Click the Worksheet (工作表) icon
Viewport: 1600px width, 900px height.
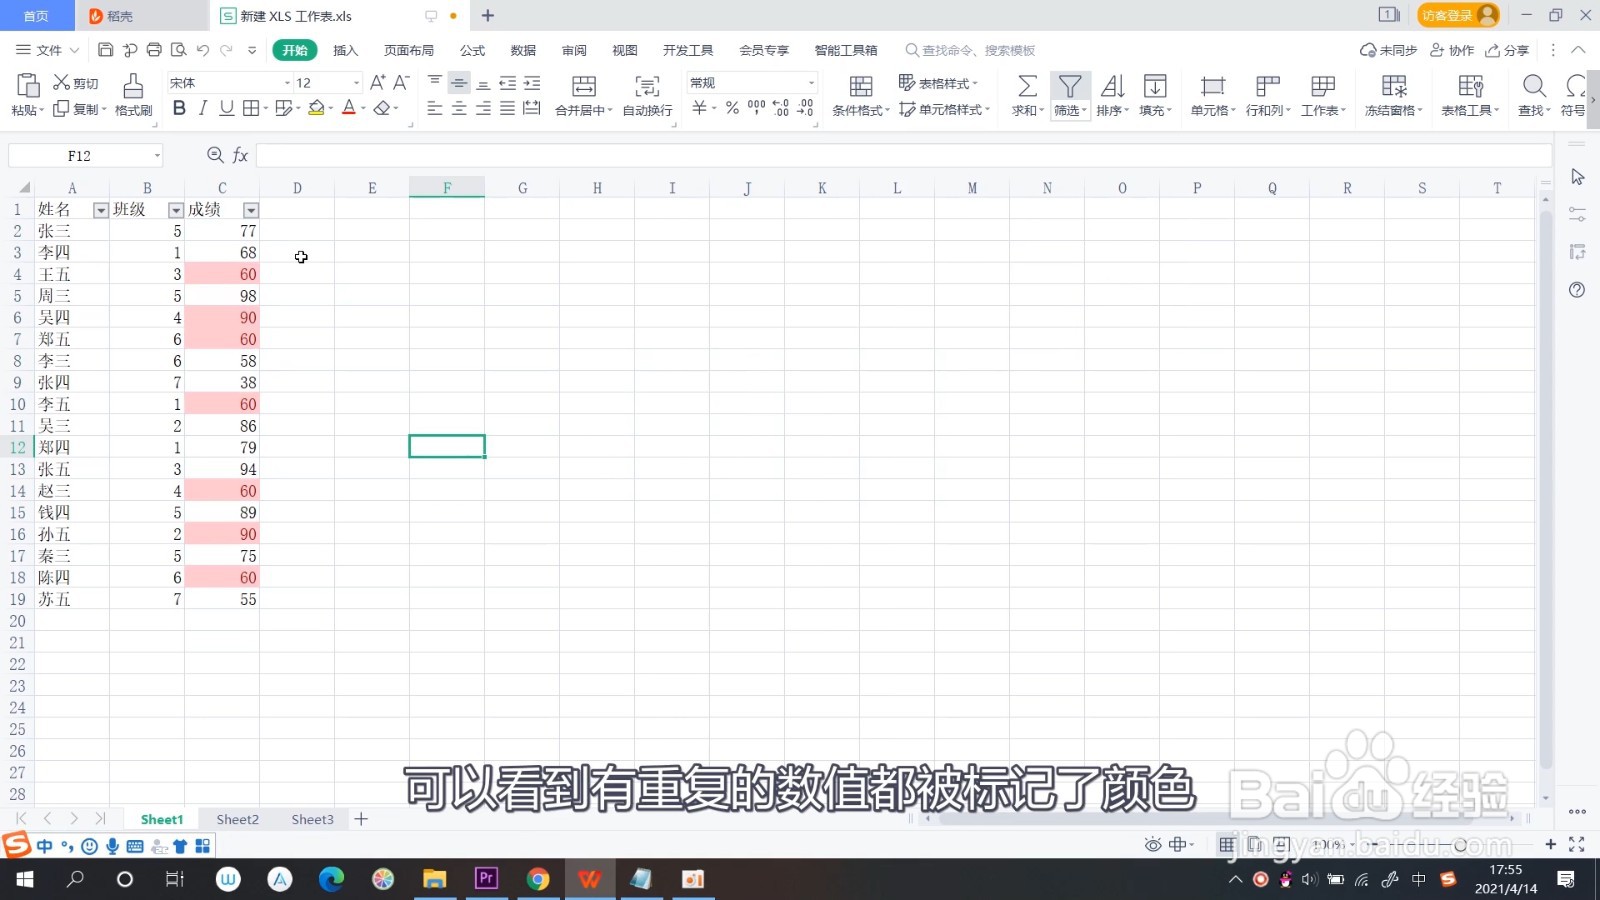pos(1323,86)
